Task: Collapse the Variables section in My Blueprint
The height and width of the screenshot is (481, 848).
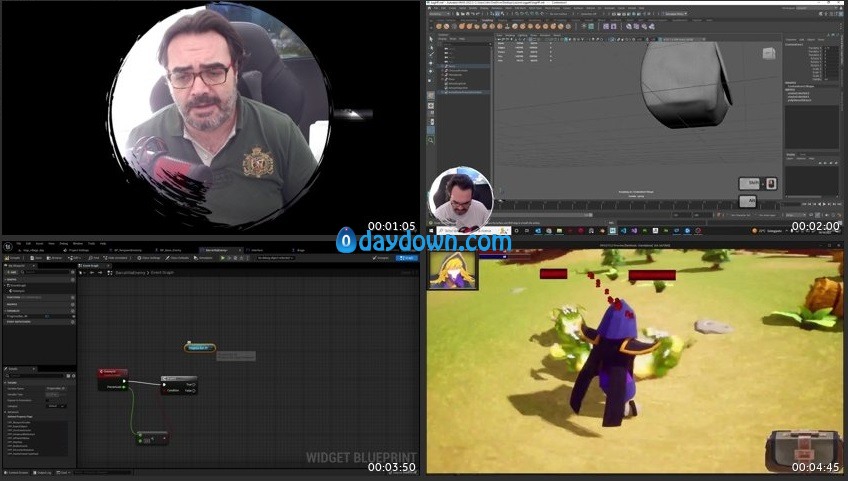Action: [5, 311]
